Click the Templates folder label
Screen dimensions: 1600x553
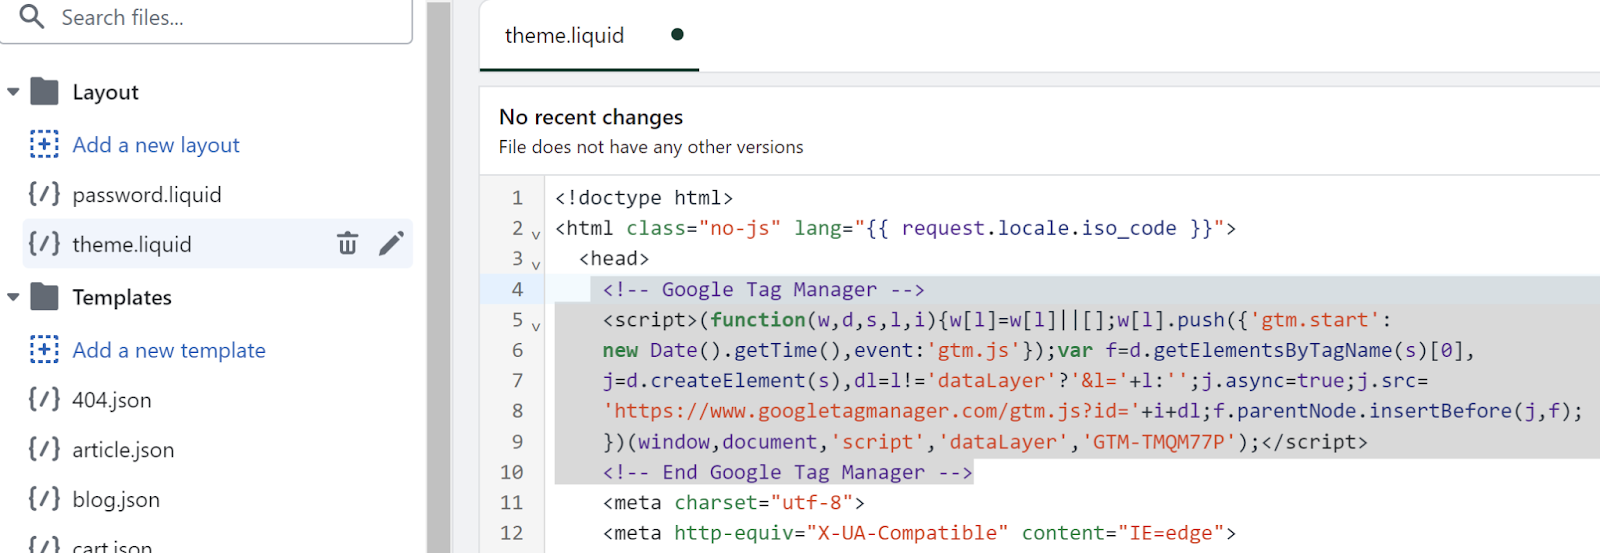(x=122, y=297)
